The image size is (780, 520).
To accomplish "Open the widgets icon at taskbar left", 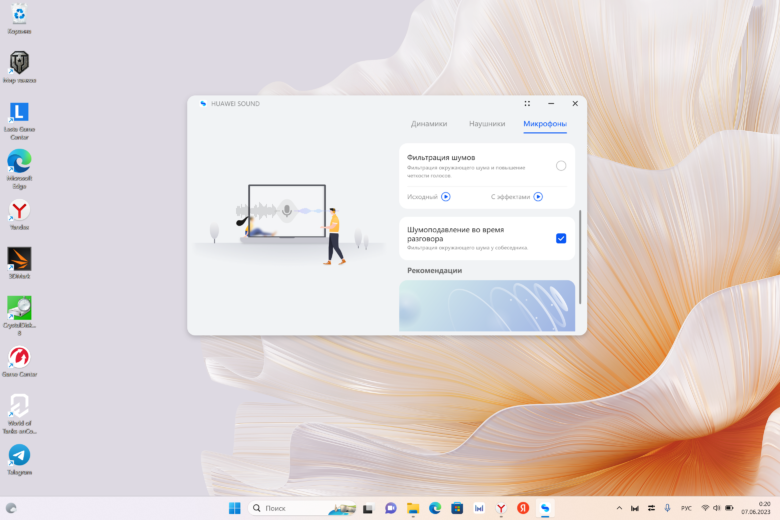I will pyautogui.click(x=11, y=508).
